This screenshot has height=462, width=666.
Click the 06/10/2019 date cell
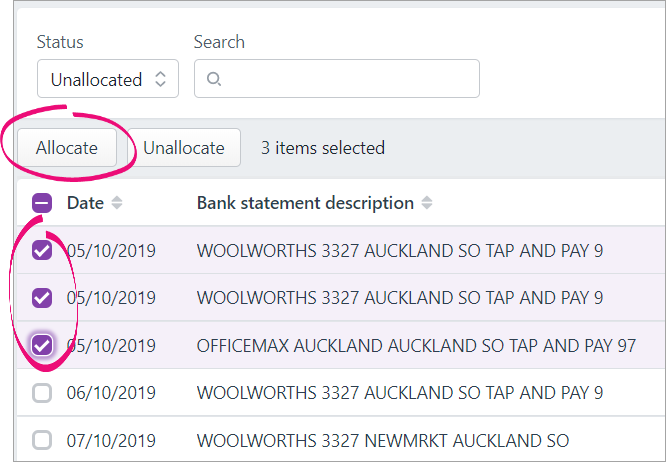pos(111,394)
